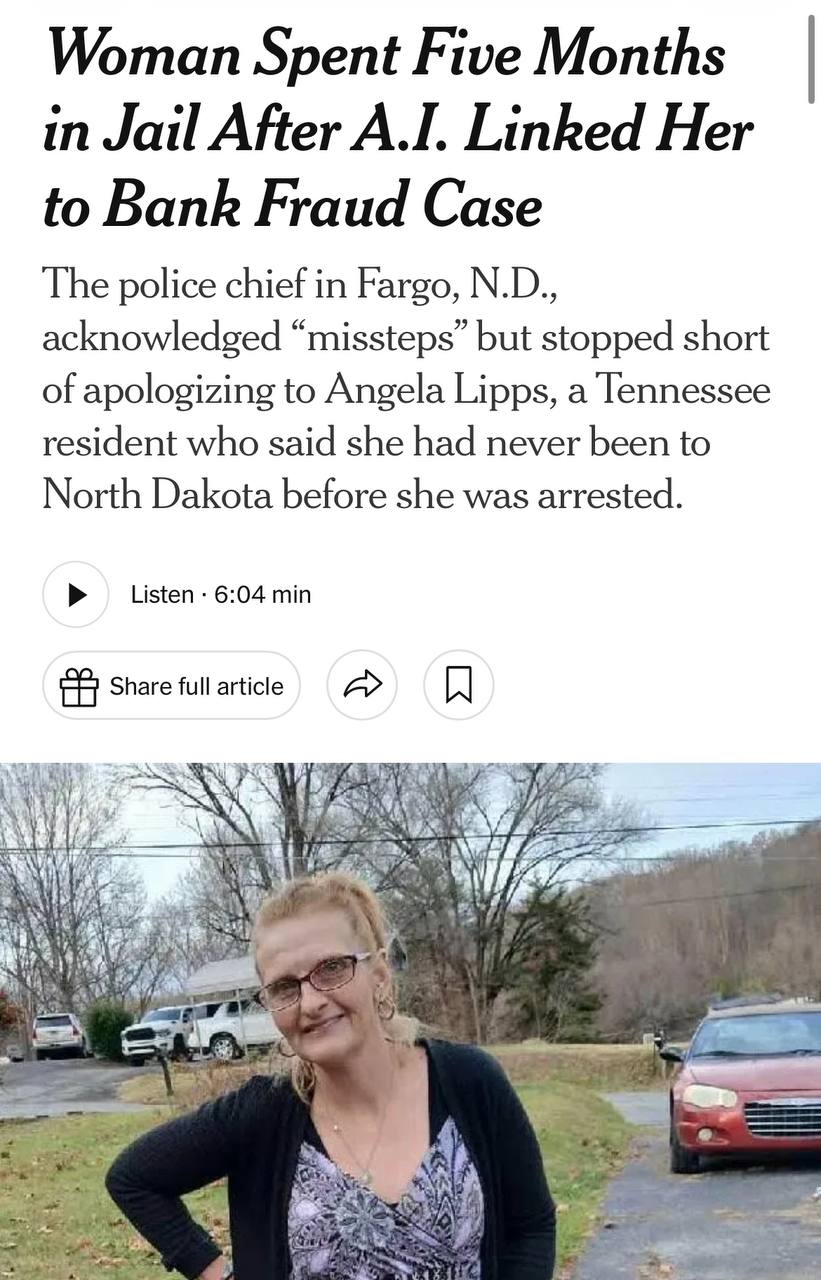The height and width of the screenshot is (1280, 821).
Task: Bookmark this article with the save icon
Action: (458, 685)
